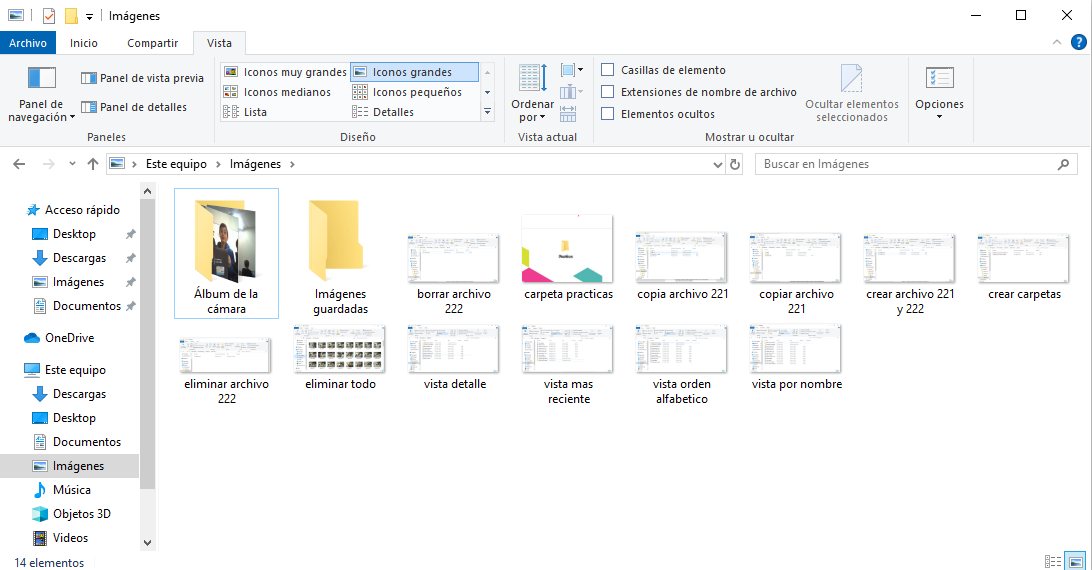
Task: Open the Archivo menu tab
Action: click(x=28, y=43)
